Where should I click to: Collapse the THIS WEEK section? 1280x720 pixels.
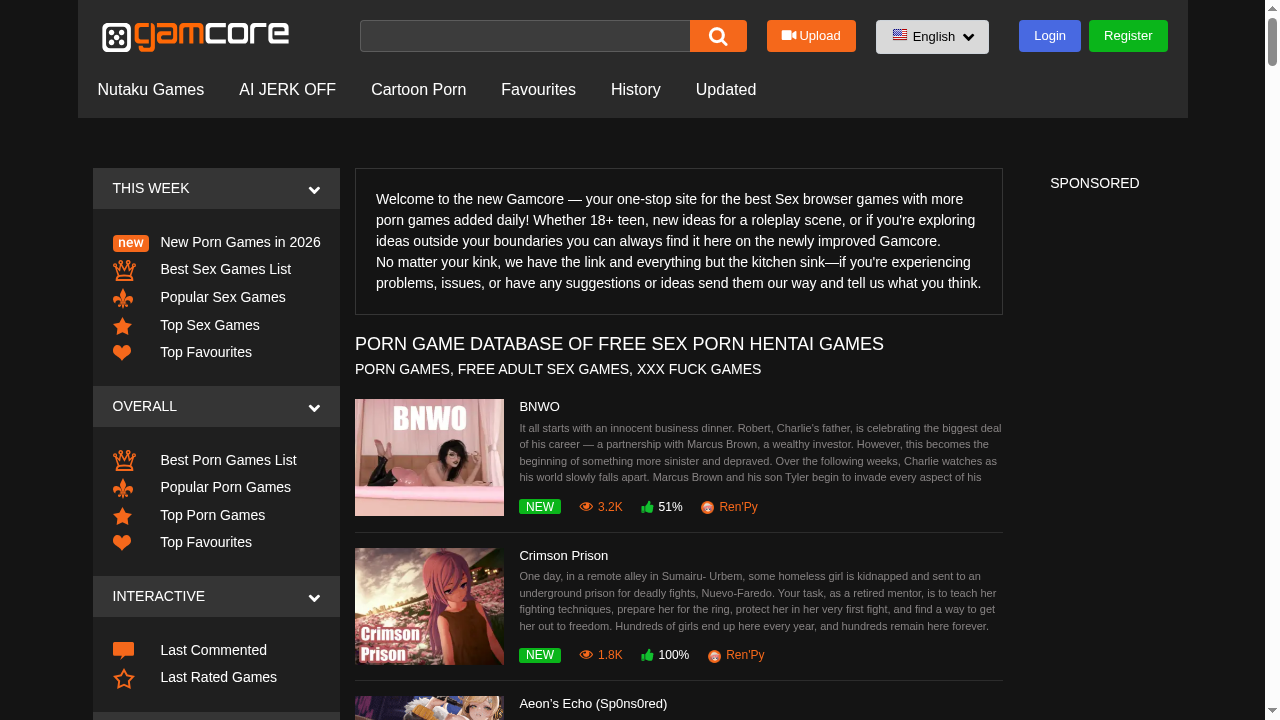(314, 189)
